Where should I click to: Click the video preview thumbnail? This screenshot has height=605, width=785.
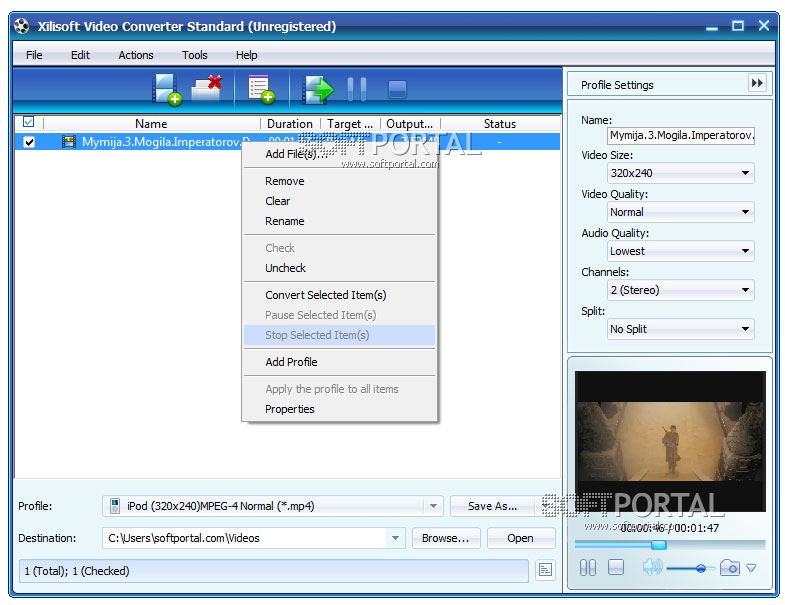click(670, 441)
